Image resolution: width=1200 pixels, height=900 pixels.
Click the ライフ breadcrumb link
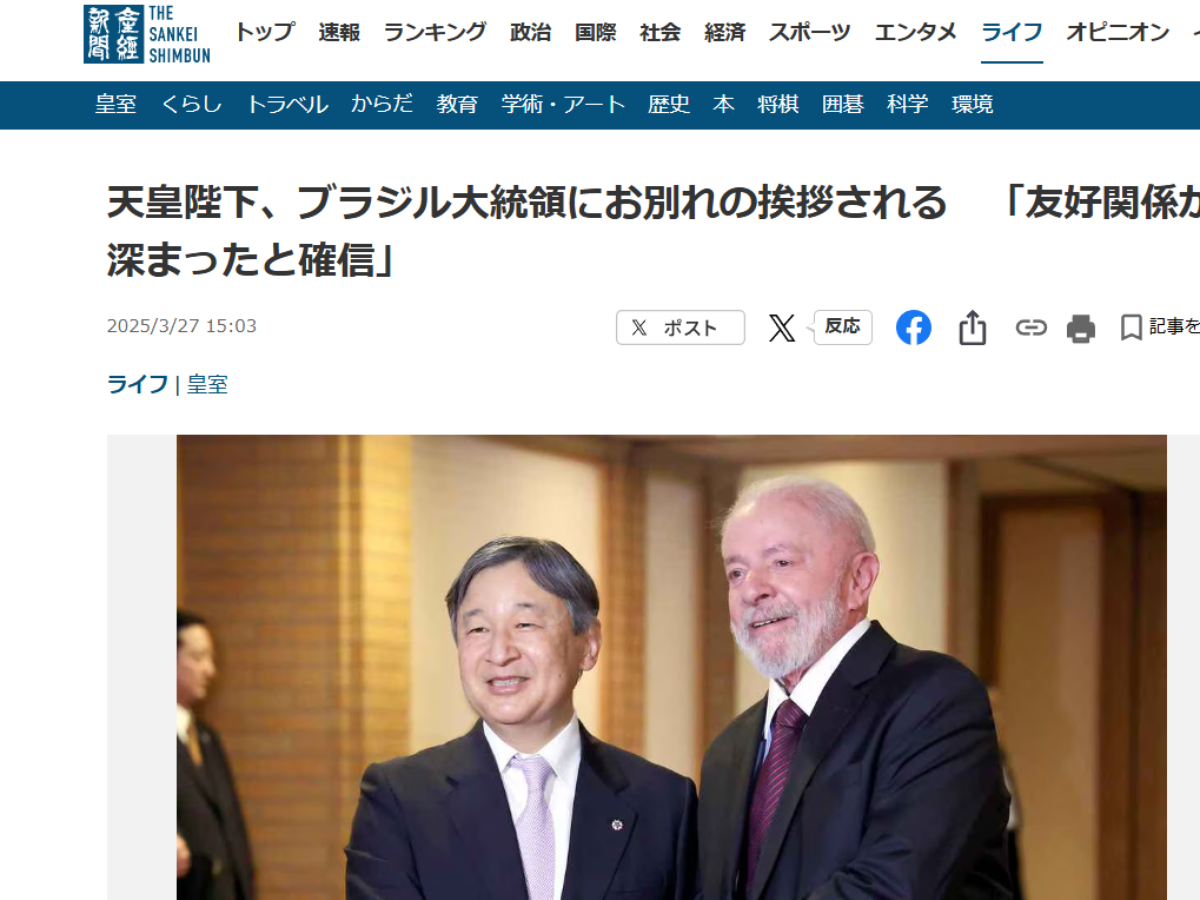click(137, 384)
